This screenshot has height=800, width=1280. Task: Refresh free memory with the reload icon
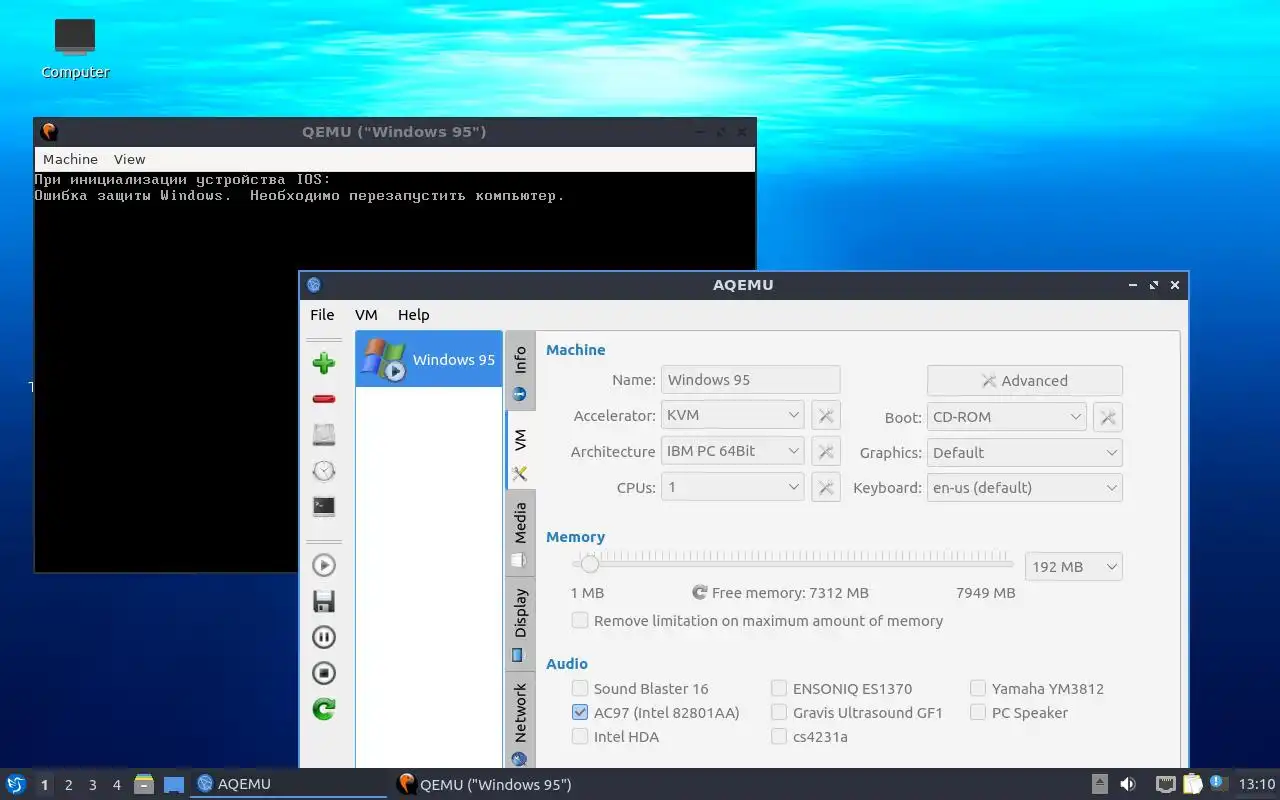coord(700,592)
